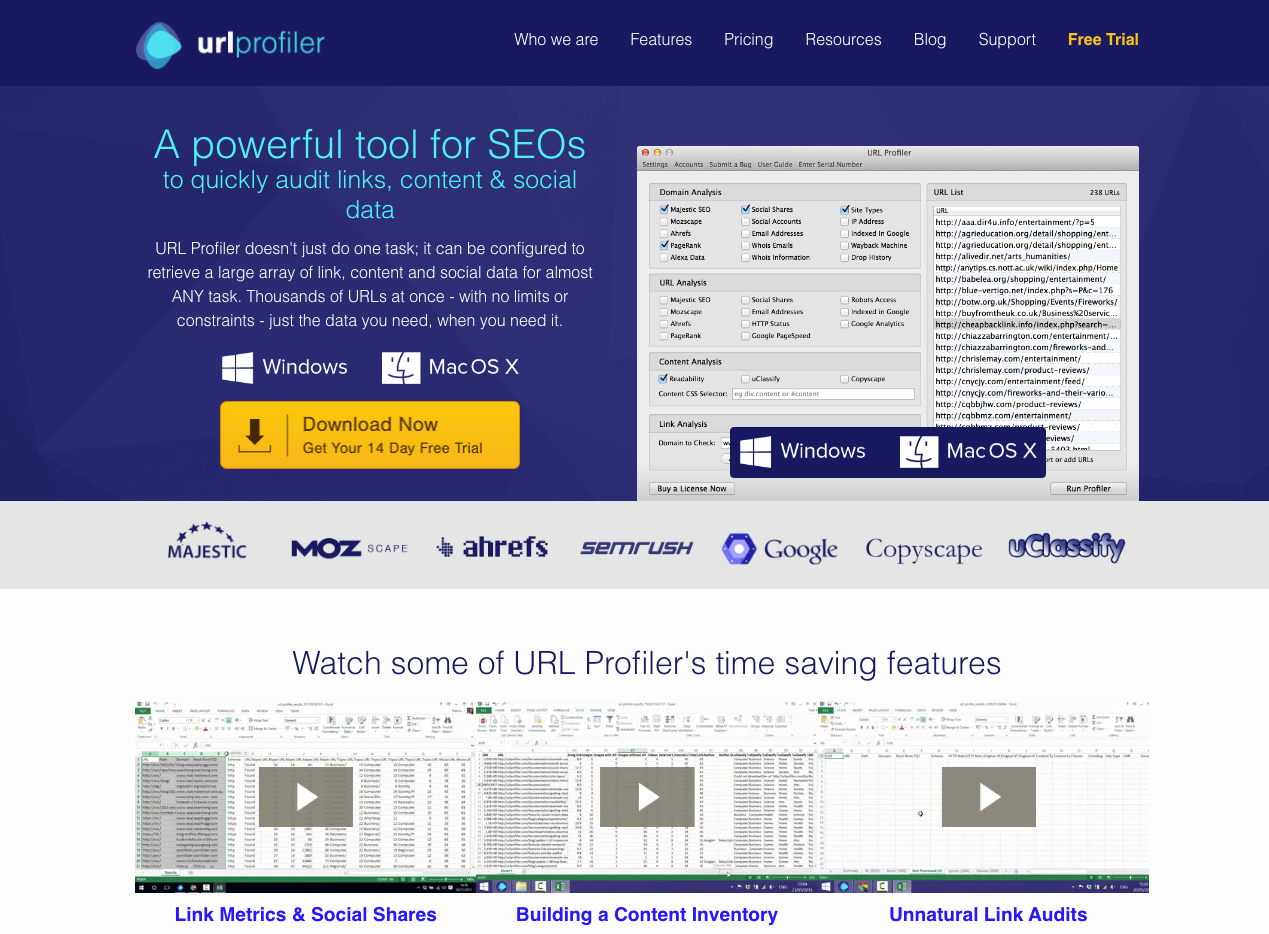Play the Unnatural Link Audits video

coord(989,796)
